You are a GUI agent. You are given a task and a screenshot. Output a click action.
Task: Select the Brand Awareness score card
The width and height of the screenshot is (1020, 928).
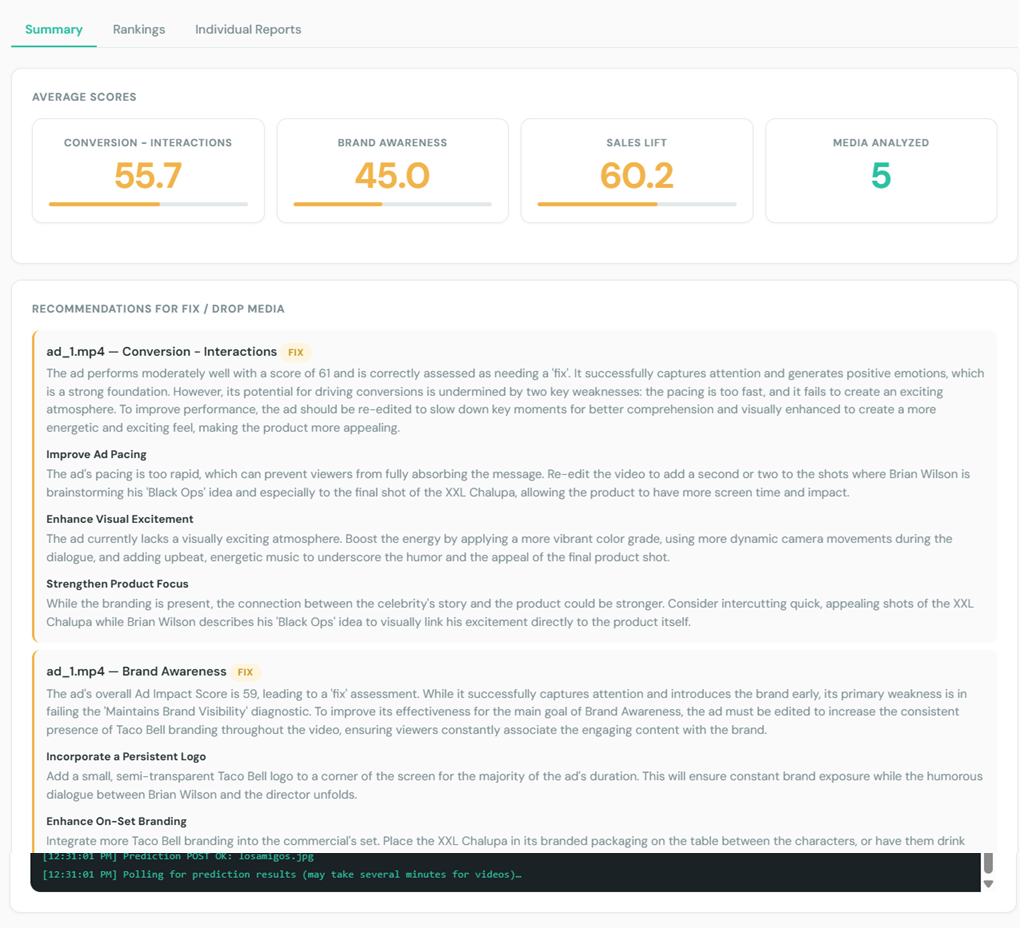pos(392,170)
